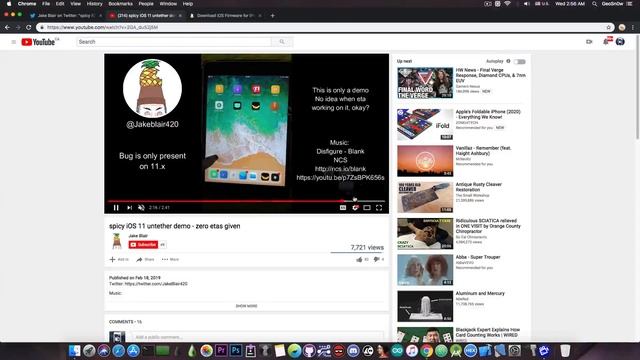Subscribe to Jake Blair's channel

click(x=143, y=244)
